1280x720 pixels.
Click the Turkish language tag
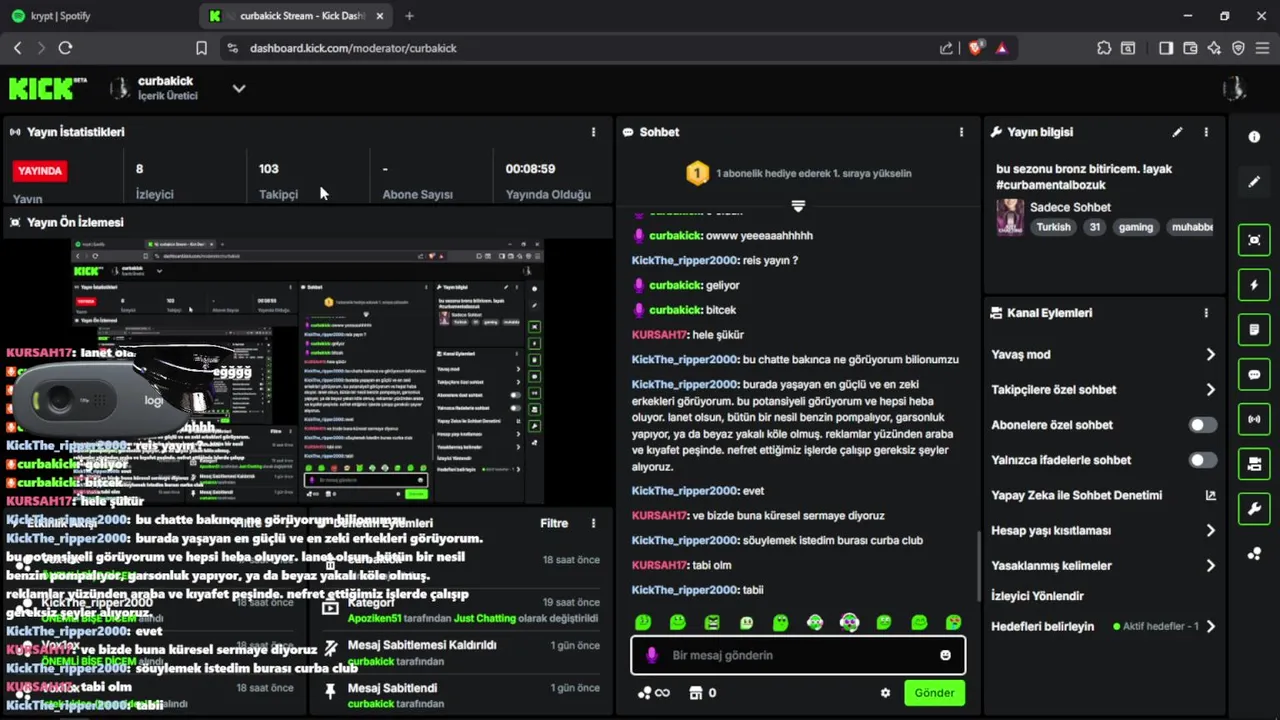[x=1053, y=227]
